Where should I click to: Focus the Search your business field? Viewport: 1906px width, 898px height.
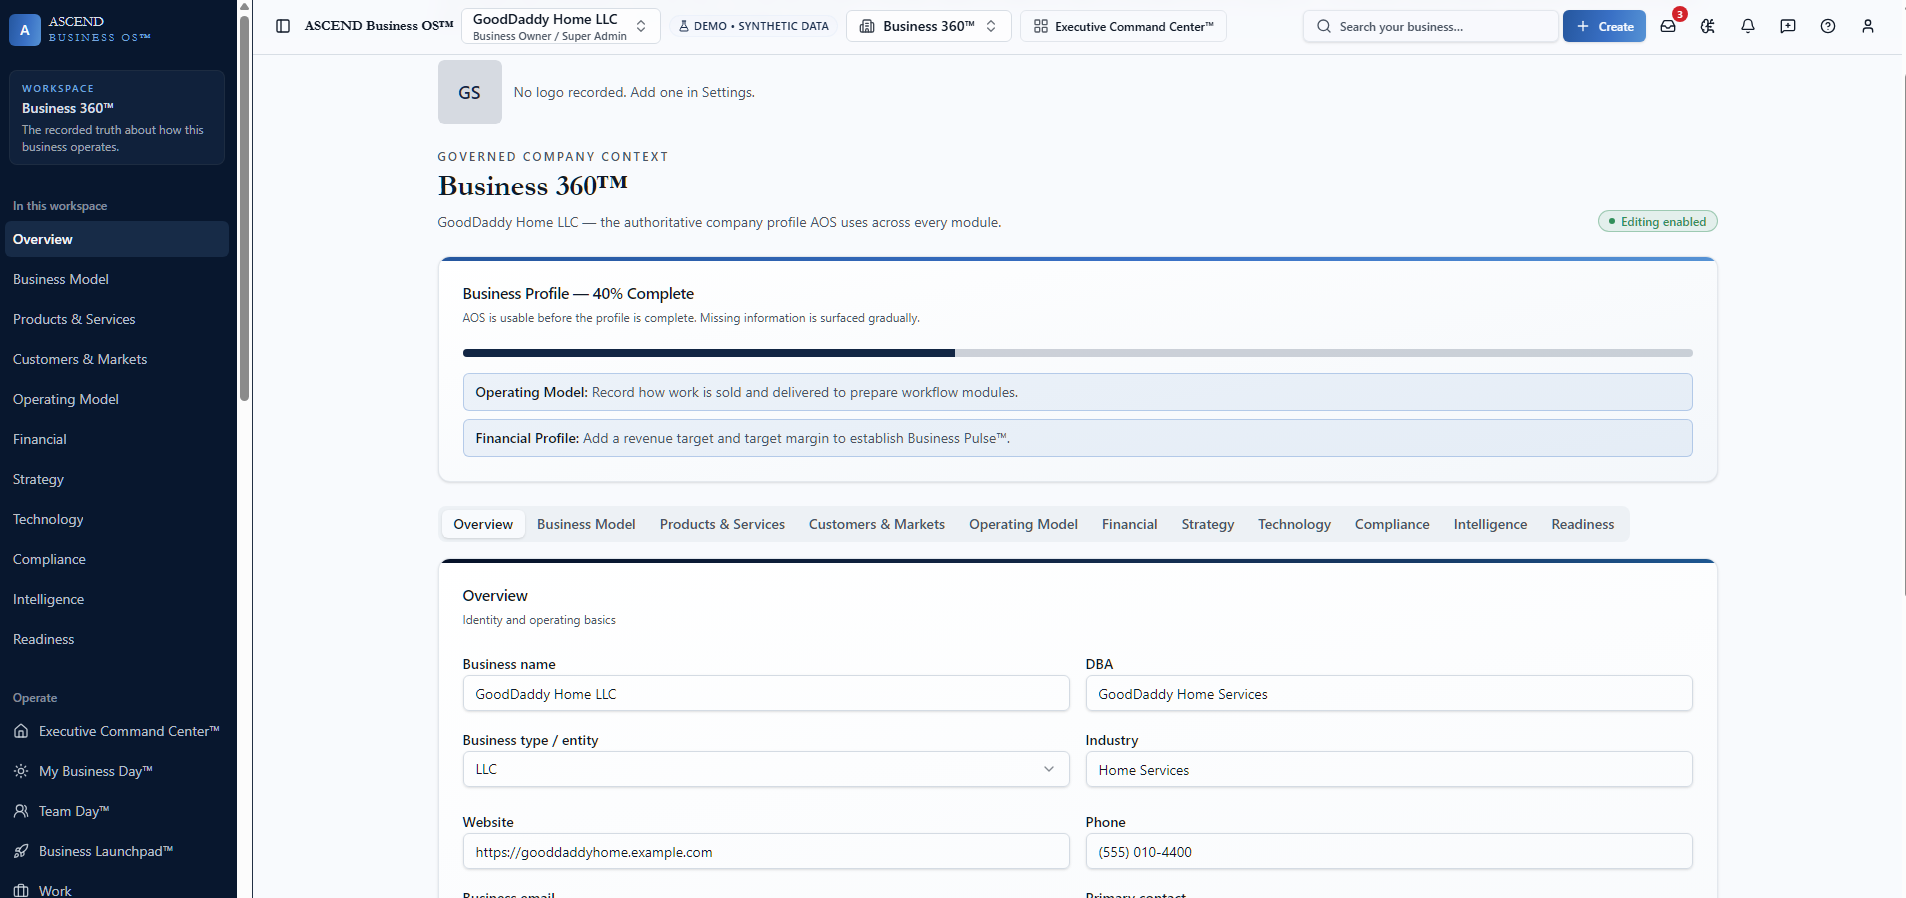pos(1430,26)
